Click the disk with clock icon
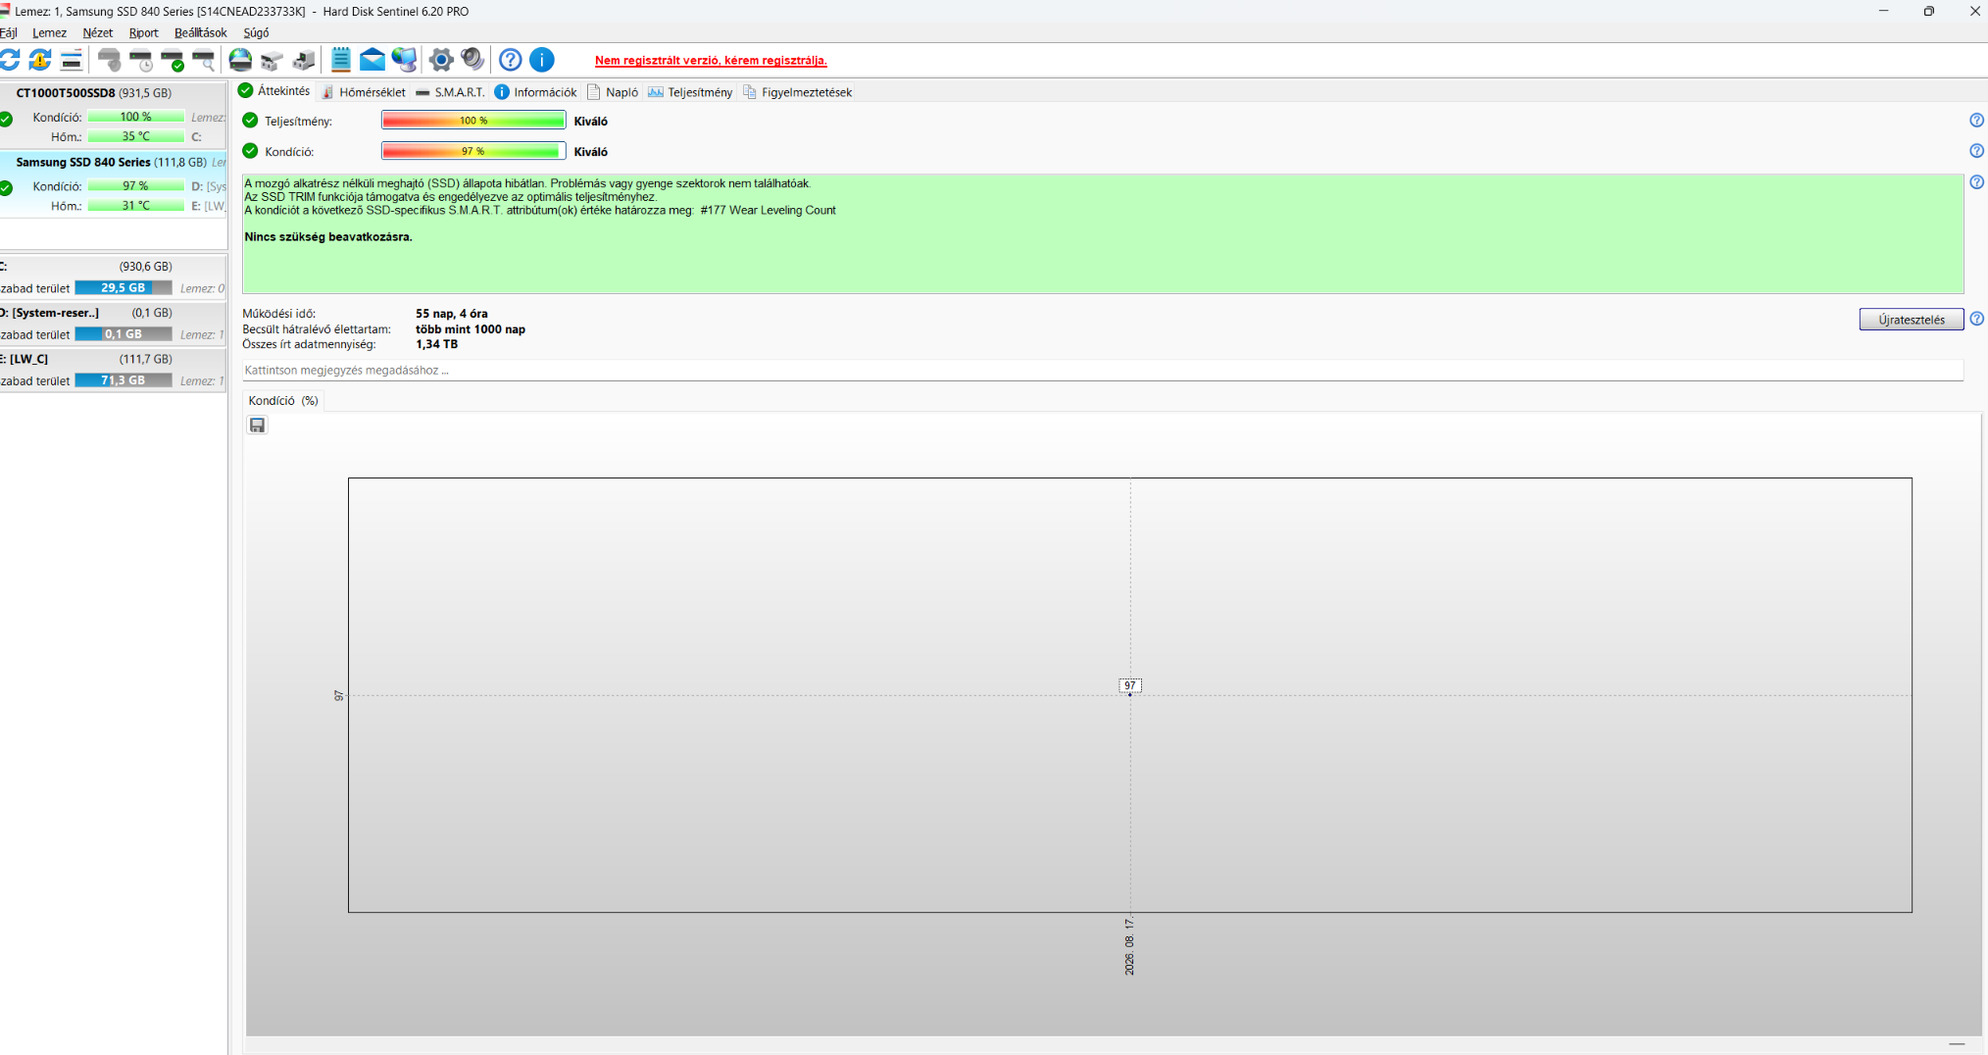The height and width of the screenshot is (1055, 1988). (142, 60)
